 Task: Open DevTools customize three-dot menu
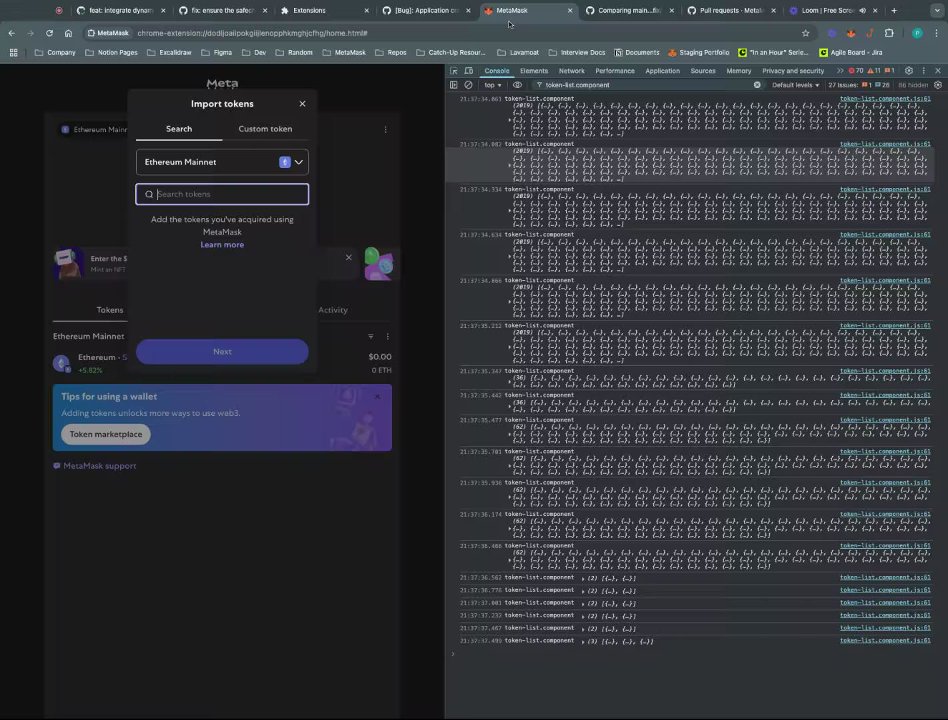[x=923, y=71]
